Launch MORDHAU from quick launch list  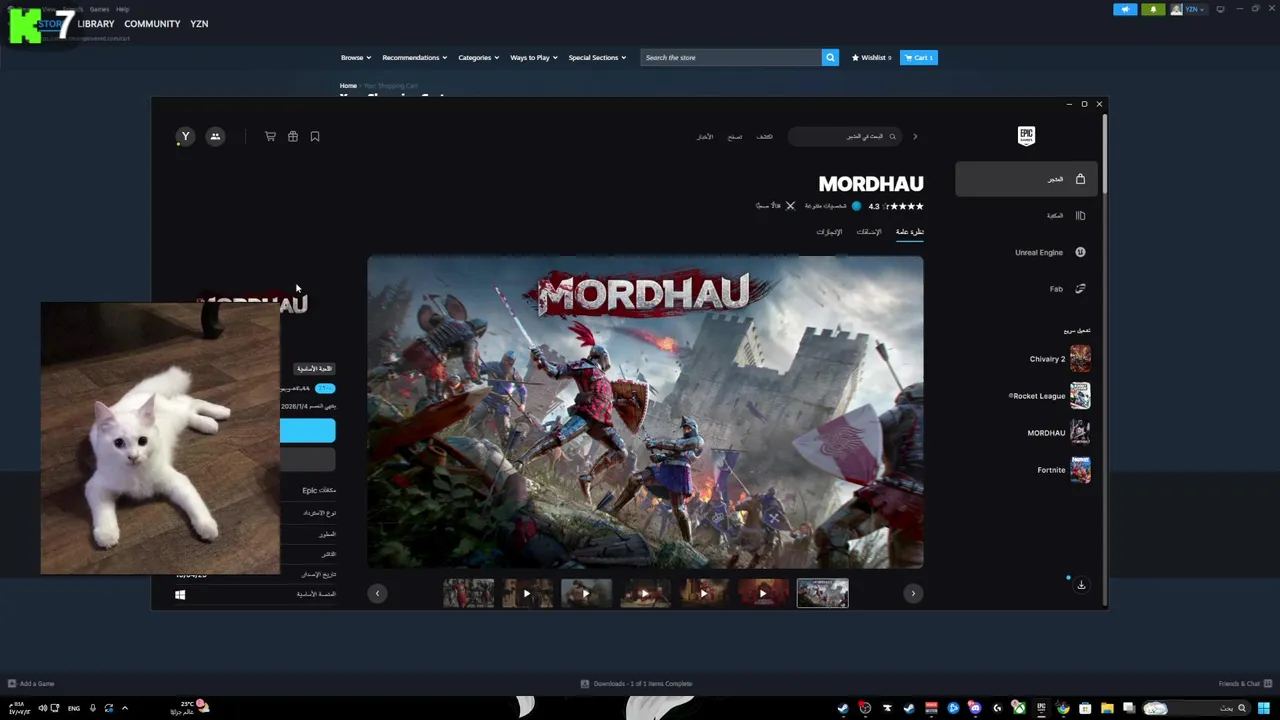coord(1058,433)
